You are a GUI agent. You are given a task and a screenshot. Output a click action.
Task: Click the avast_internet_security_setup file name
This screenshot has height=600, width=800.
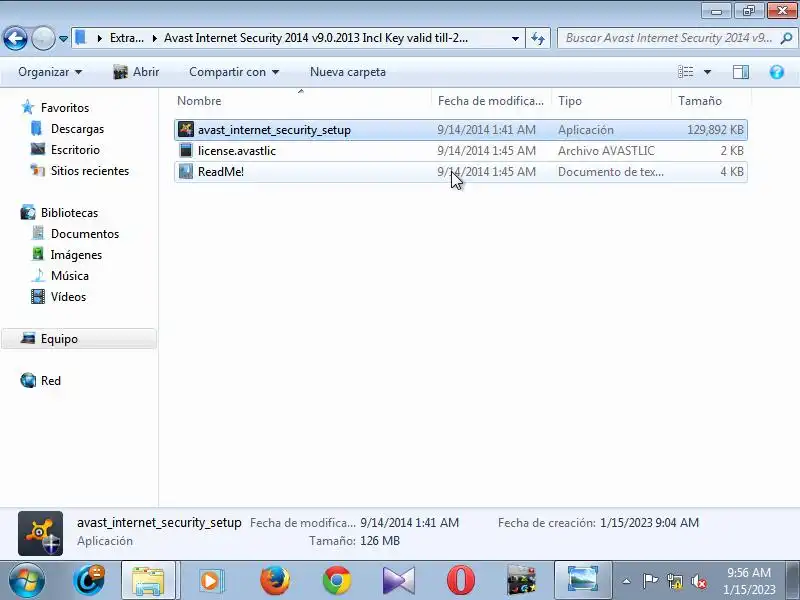click(x=274, y=130)
